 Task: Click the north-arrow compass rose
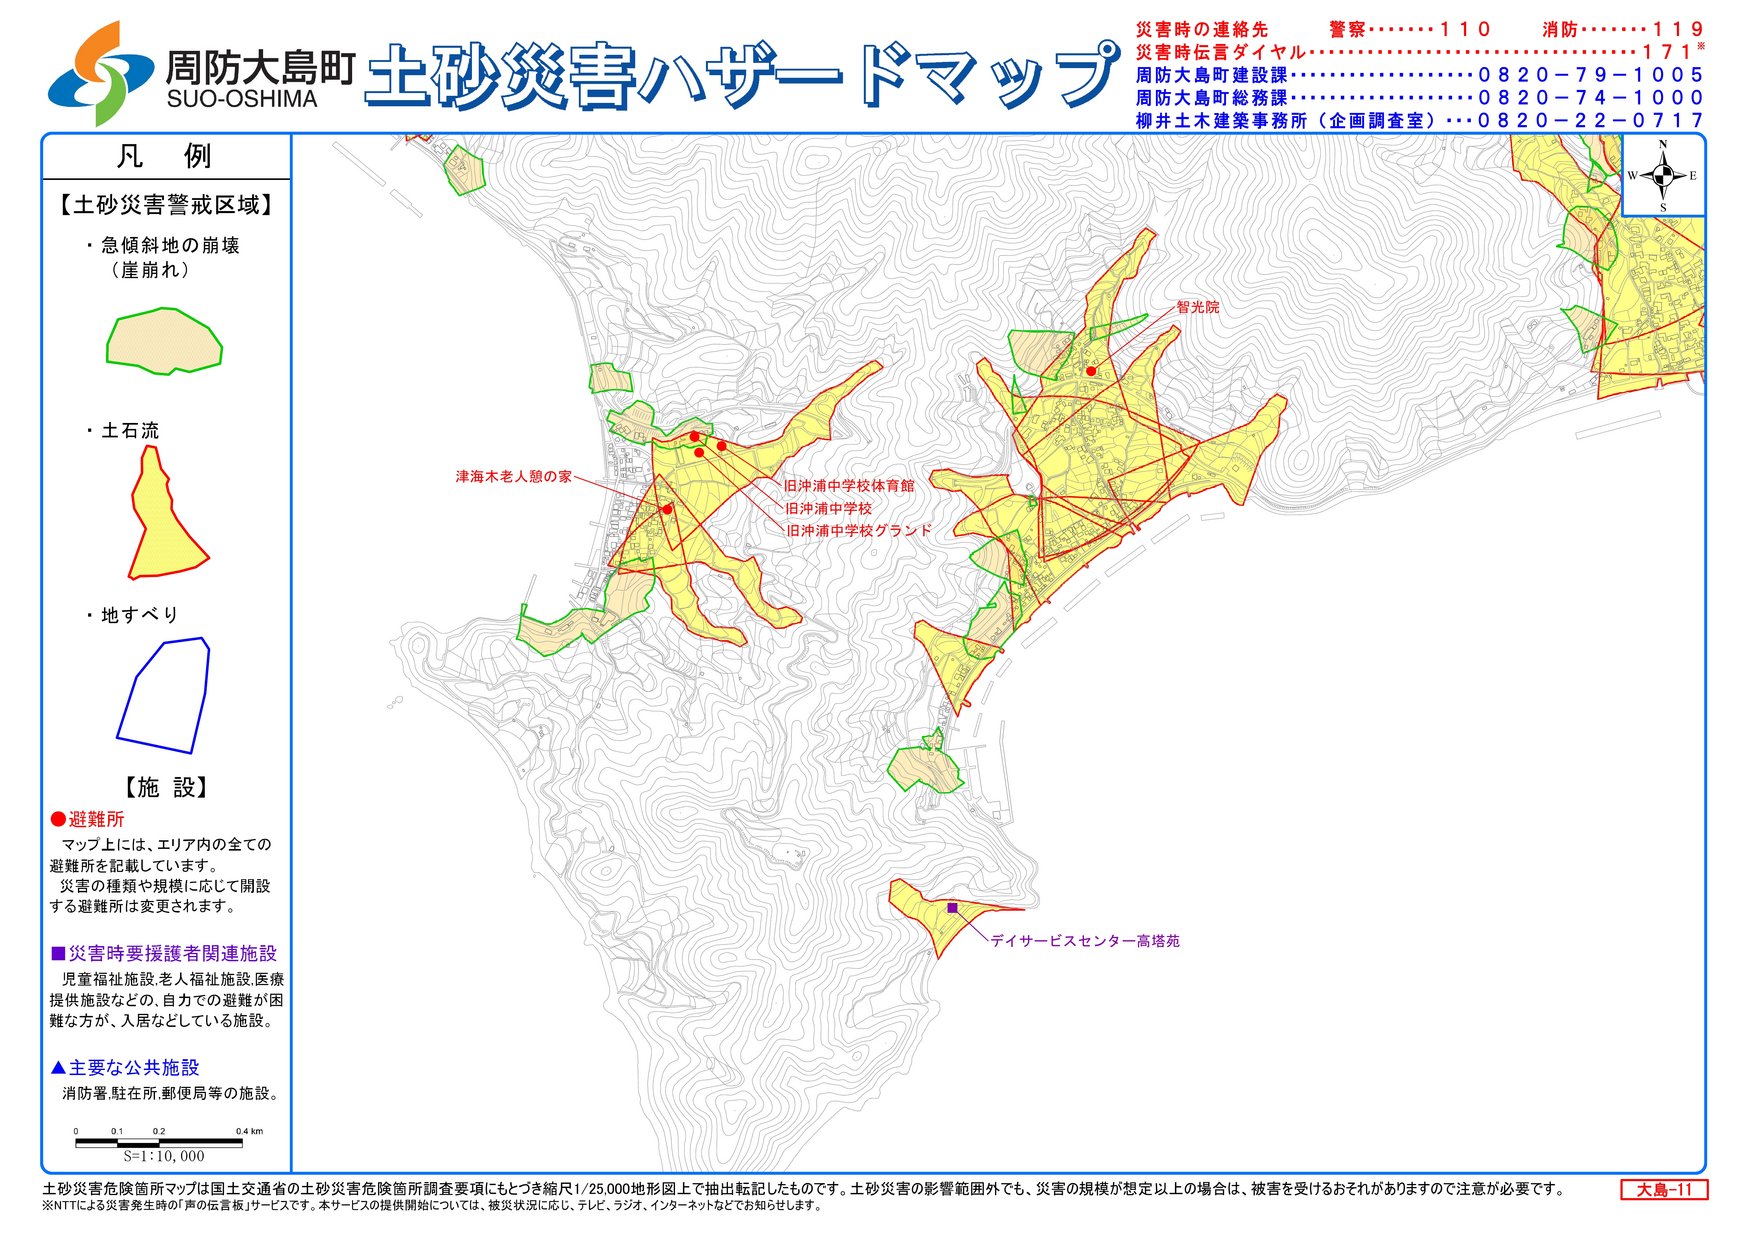(x=1662, y=177)
